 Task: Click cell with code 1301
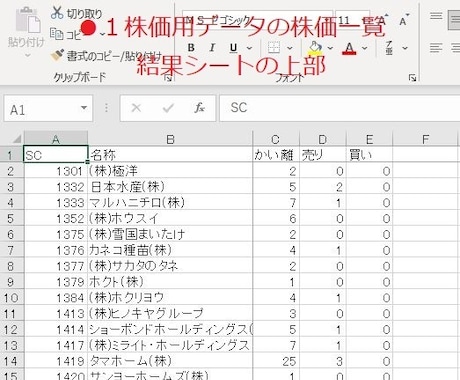point(56,171)
